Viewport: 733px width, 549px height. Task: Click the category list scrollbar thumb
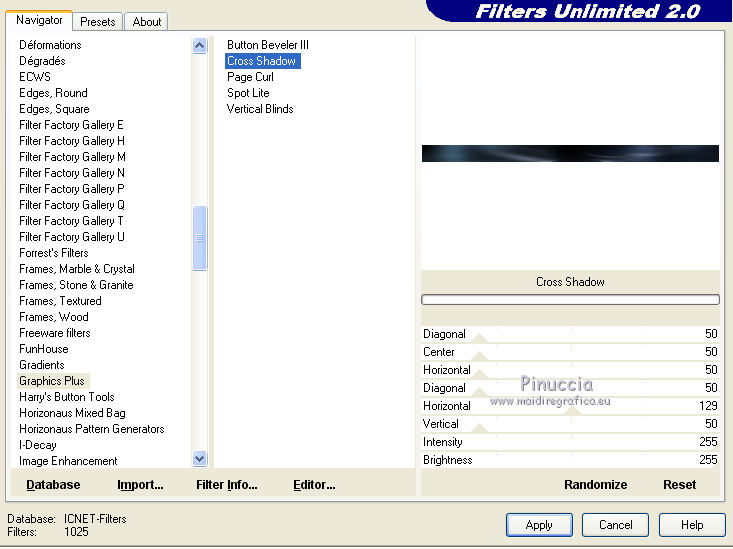200,238
